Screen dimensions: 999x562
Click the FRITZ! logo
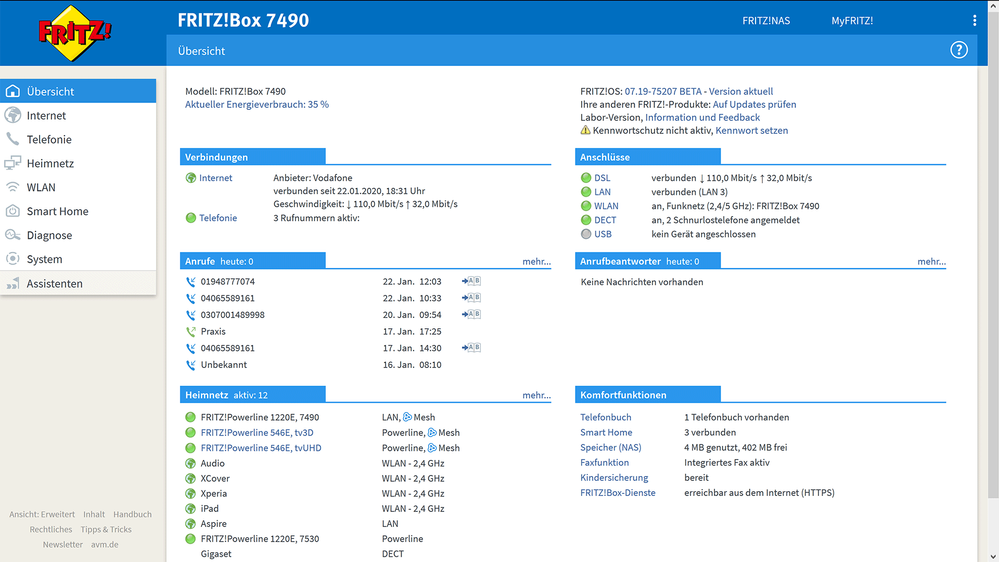(75, 33)
